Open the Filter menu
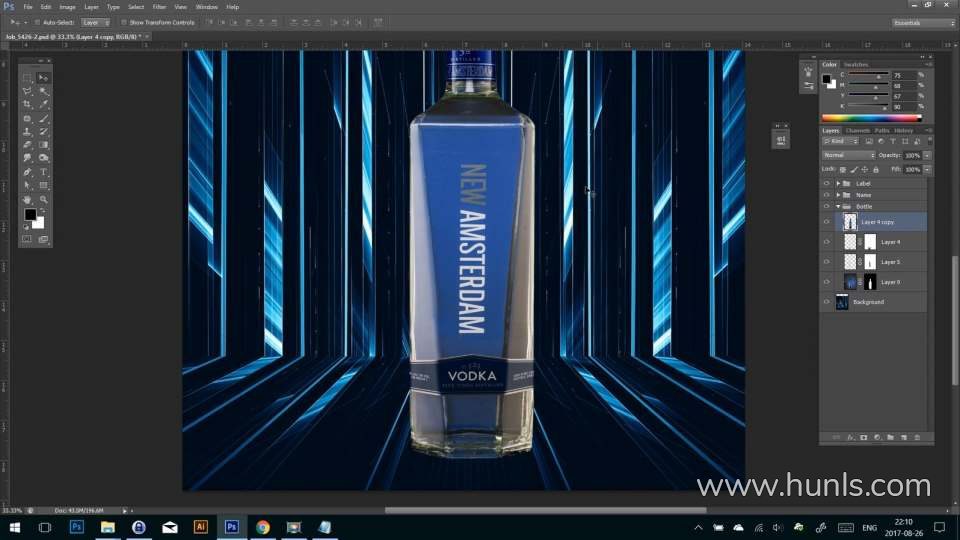 pyautogui.click(x=159, y=7)
